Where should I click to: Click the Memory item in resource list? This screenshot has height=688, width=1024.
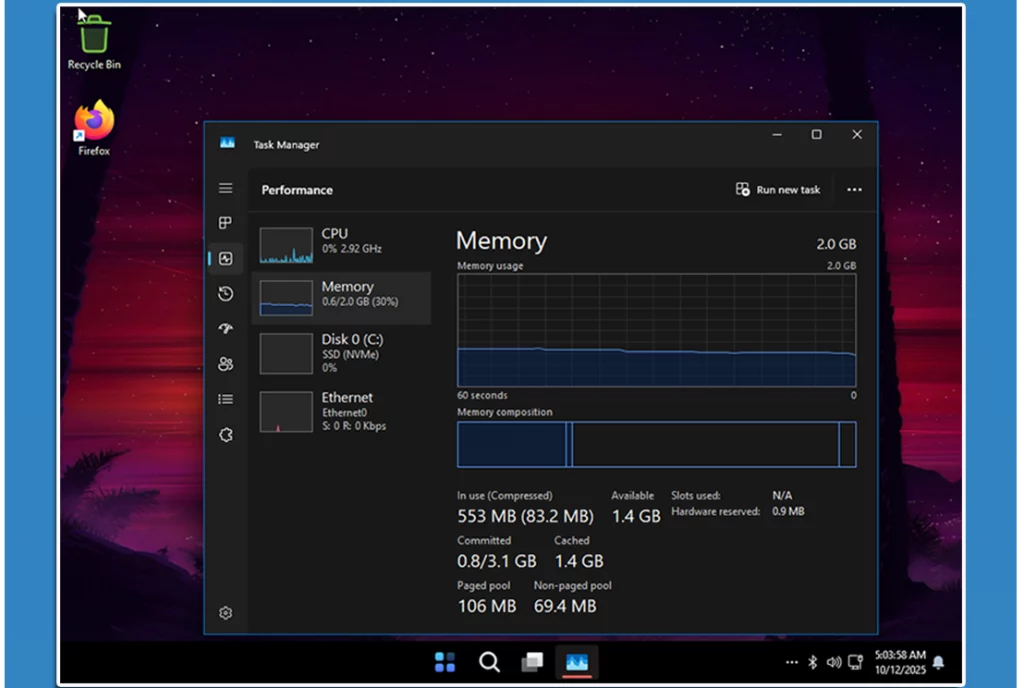(341, 297)
